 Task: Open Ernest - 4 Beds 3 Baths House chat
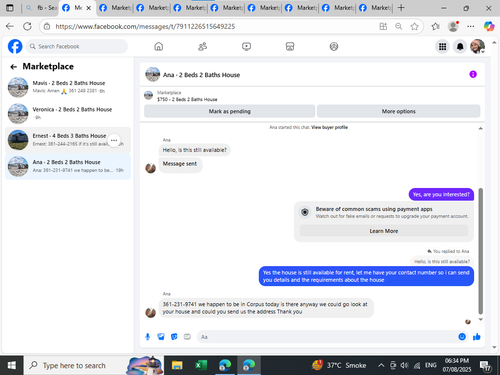coord(68,140)
